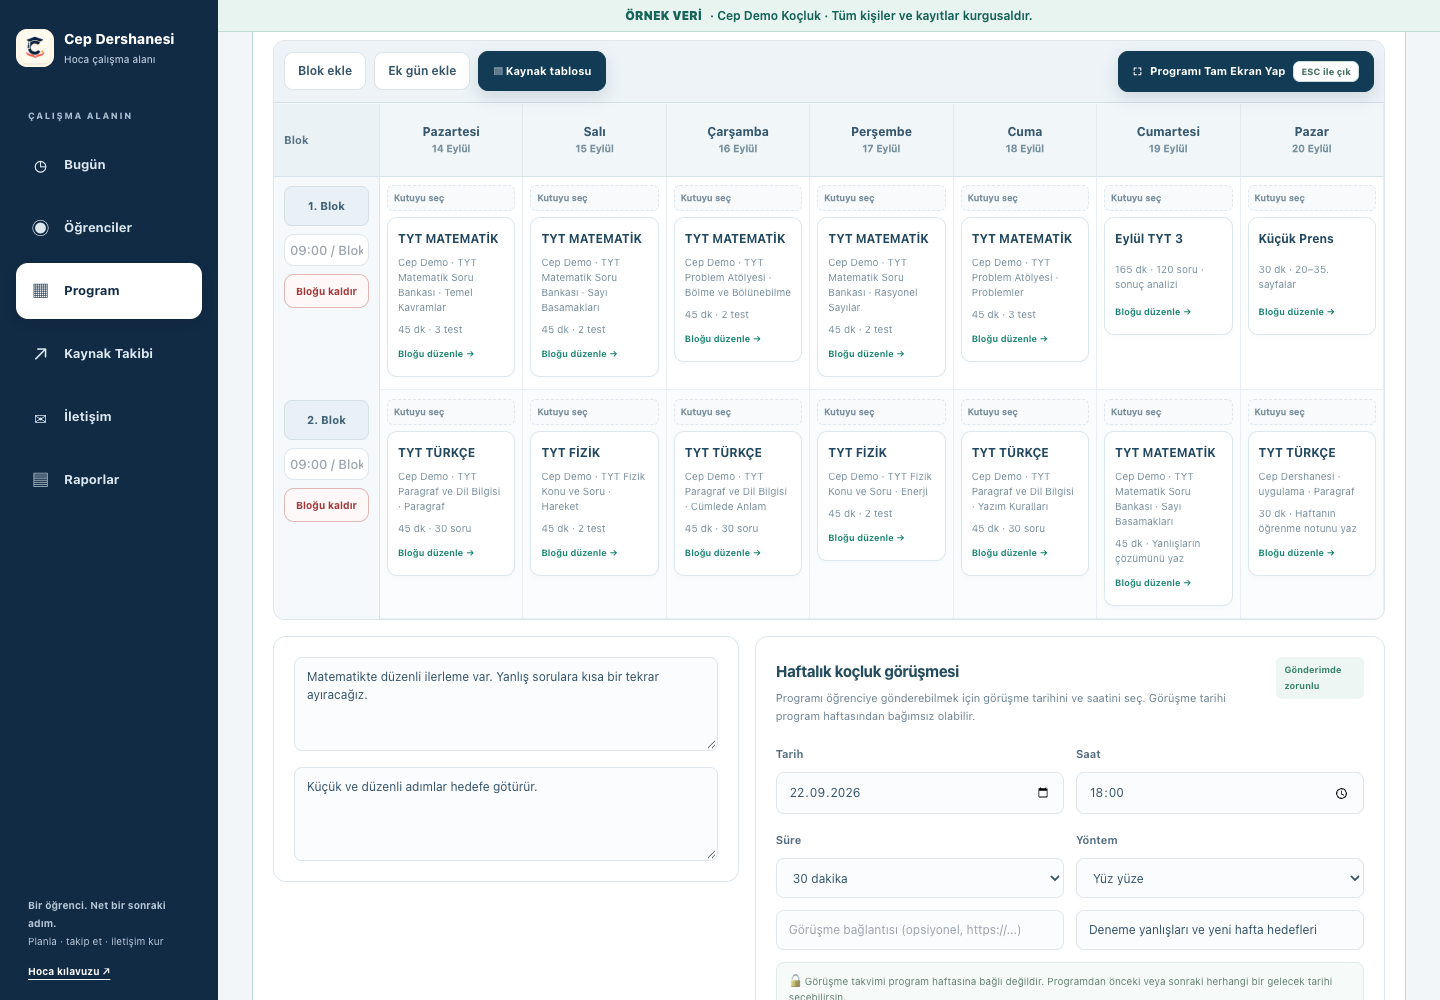The height and width of the screenshot is (1000, 1440).
Task: Edit the 2. Blok time field
Action: point(326,464)
